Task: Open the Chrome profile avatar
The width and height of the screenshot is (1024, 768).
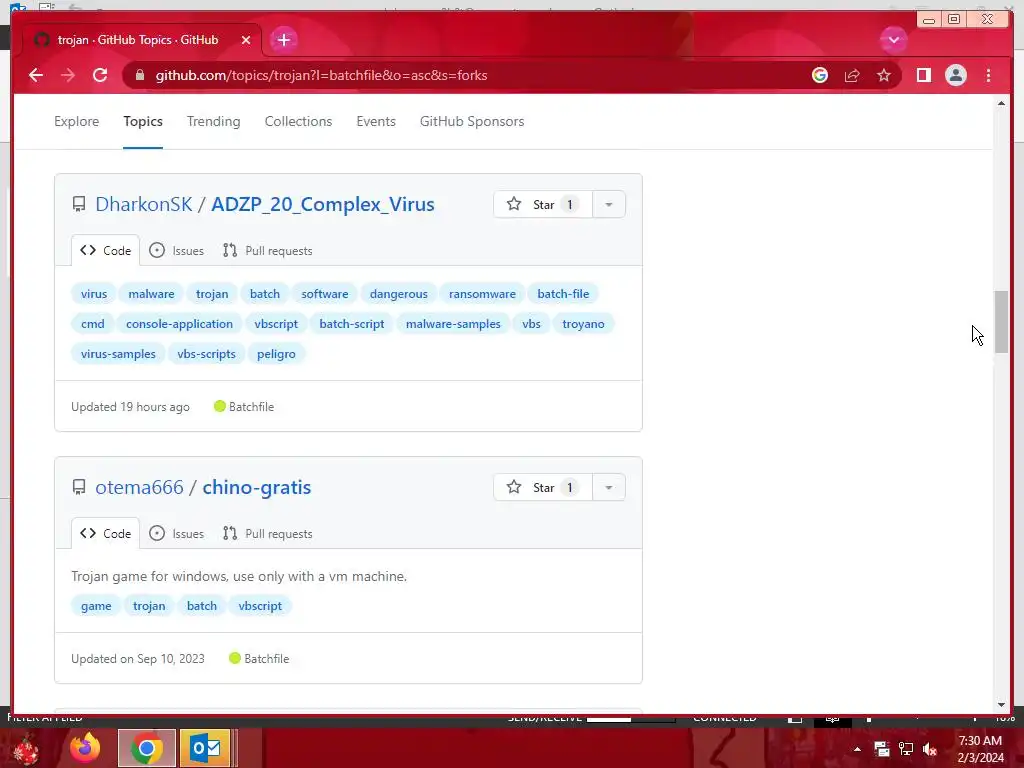Action: (x=955, y=75)
